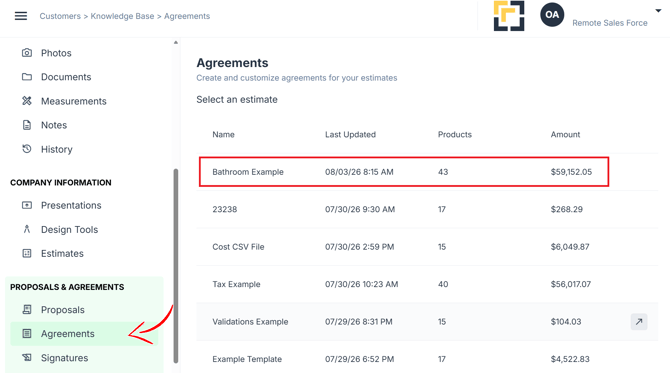Image resolution: width=670 pixels, height=373 pixels.
Task: Select the Tax Example estimate
Action: [427, 284]
